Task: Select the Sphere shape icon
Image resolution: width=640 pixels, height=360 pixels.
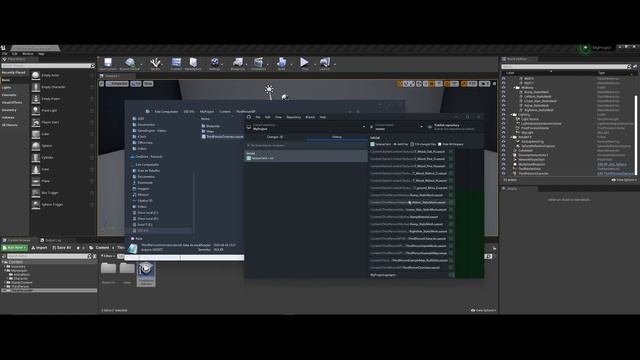Action: (x=36, y=146)
